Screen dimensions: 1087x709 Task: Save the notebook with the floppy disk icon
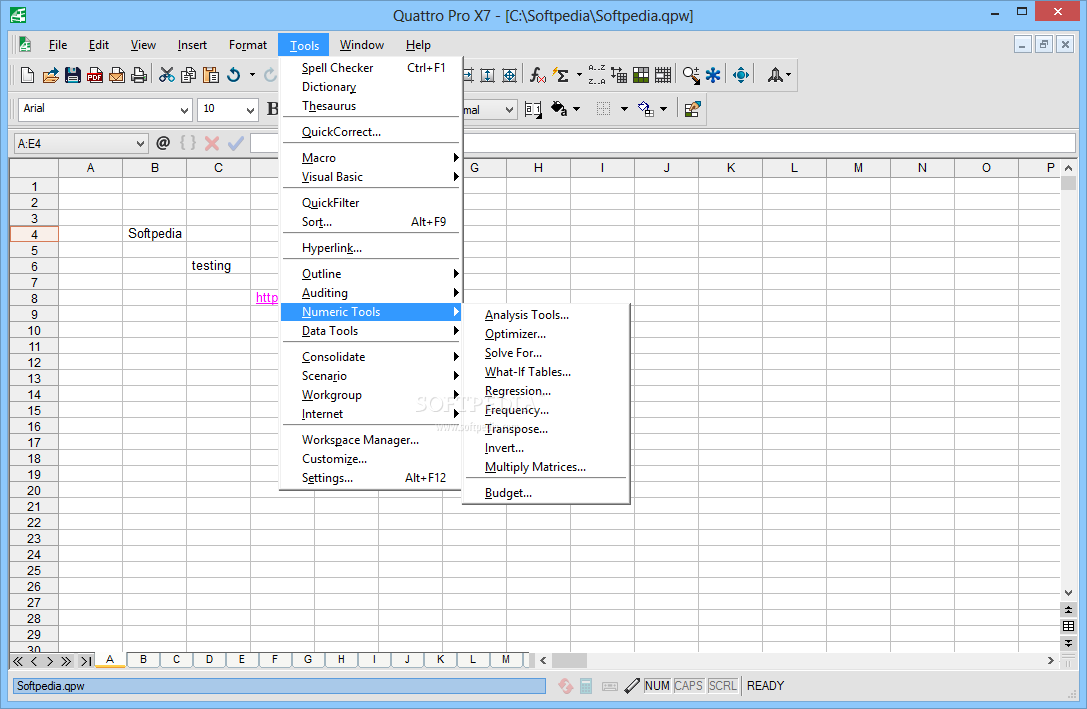click(73, 75)
